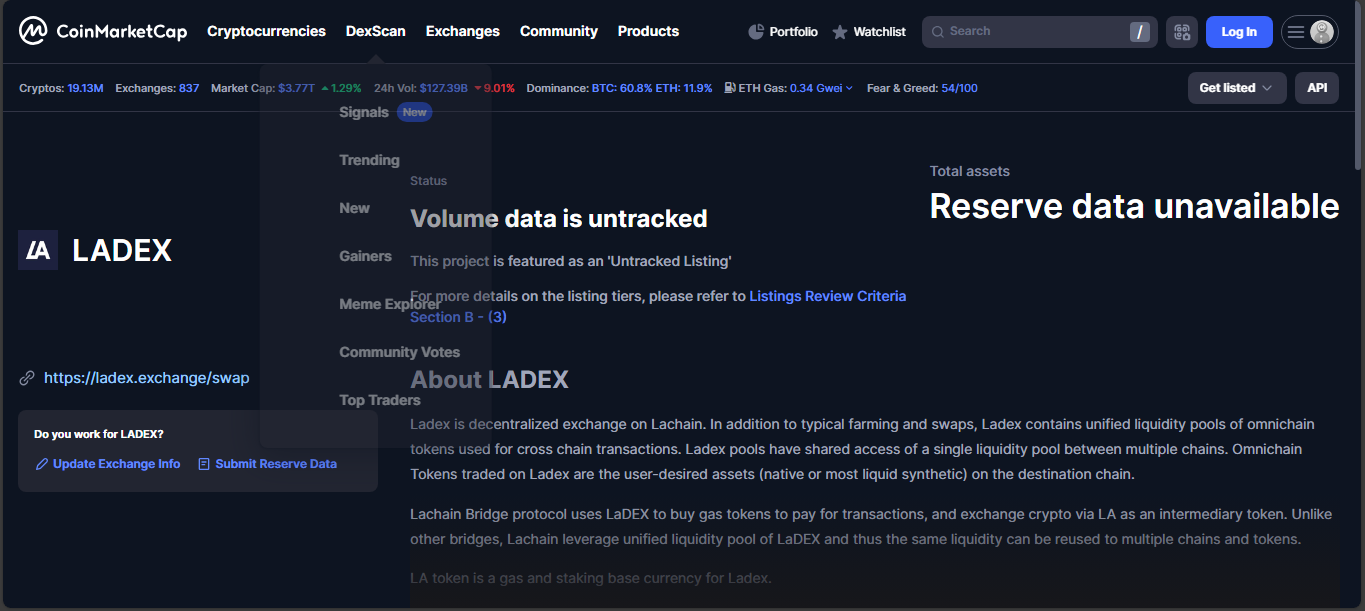Expand the Get listed dropdown

[1237, 88]
